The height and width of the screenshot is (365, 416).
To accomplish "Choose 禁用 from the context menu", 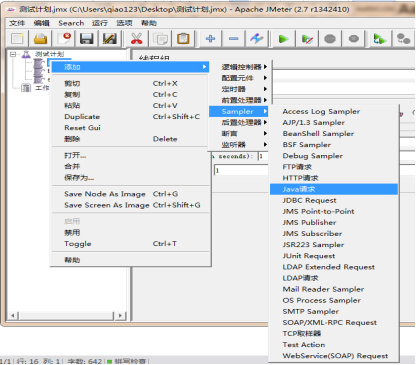I will click(x=130, y=233).
